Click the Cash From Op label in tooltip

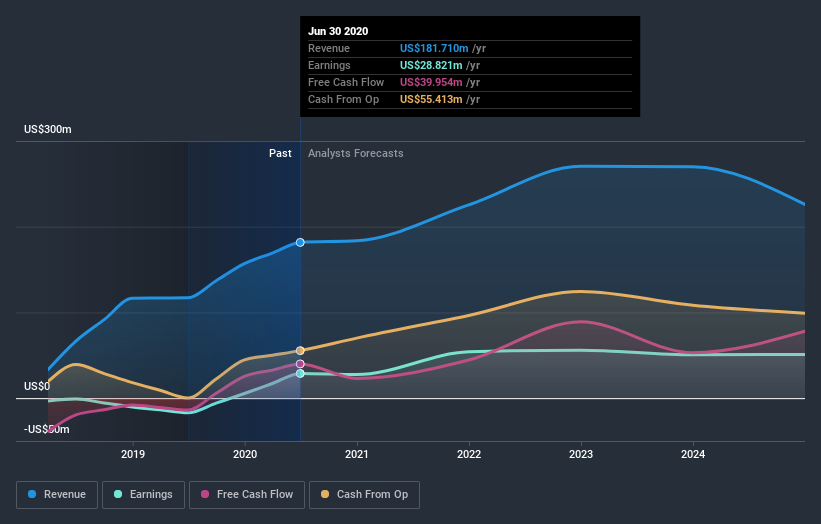coord(343,99)
